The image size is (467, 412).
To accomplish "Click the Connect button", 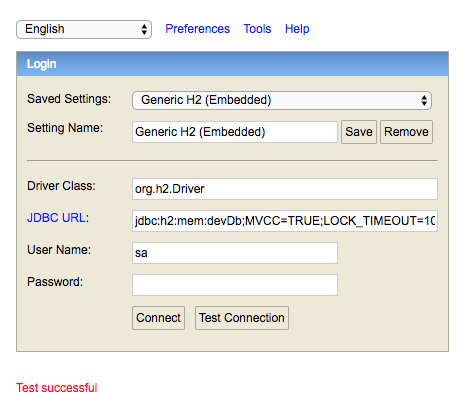I will point(158,318).
